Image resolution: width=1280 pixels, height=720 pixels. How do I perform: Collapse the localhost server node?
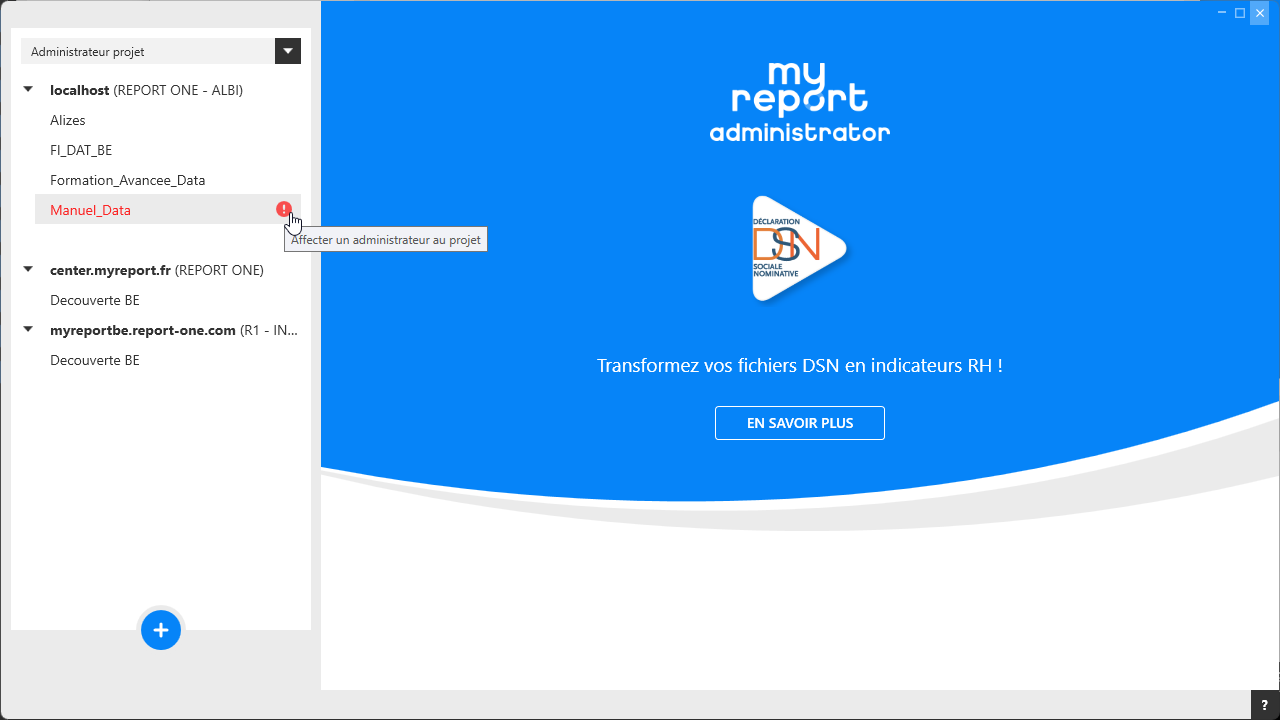tap(29, 90)
